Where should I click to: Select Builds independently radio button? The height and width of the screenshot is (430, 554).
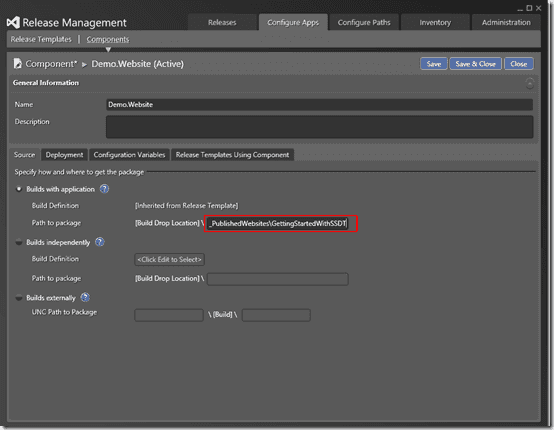pyautogui.click(x=19, y=242)
